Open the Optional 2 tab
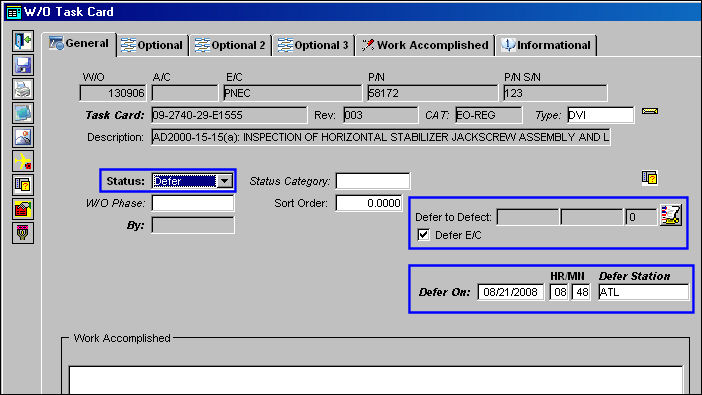 tap(231, 45)
